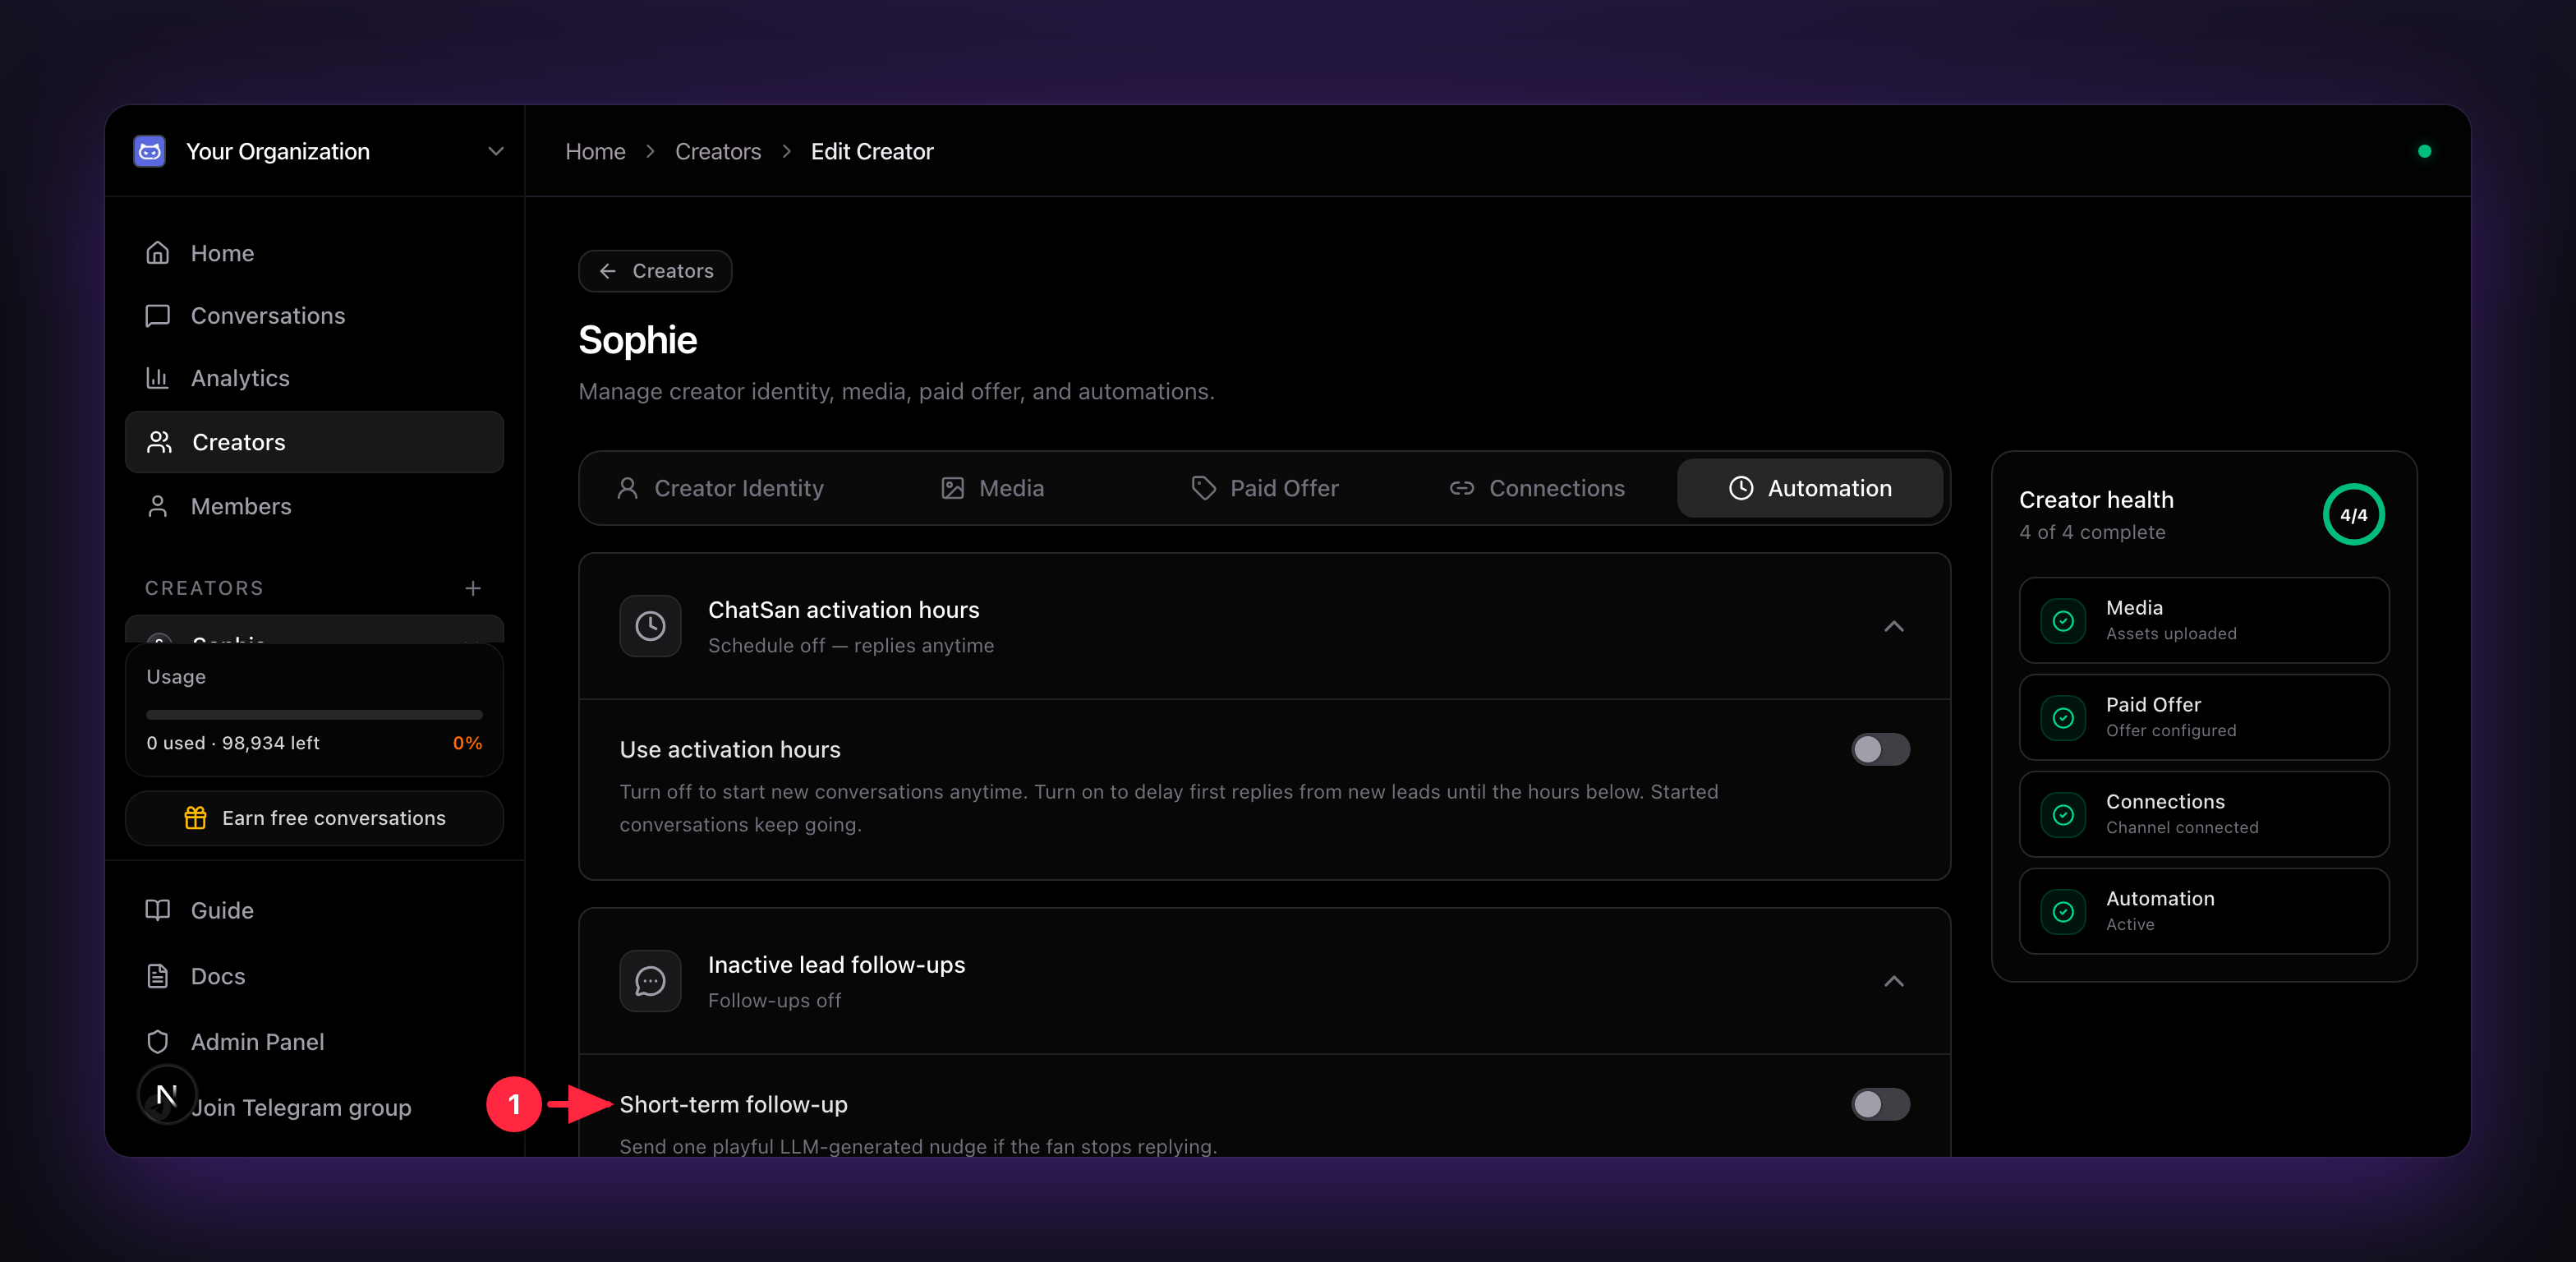This screenshot has width=2576, height=1262.
Task: Click the 4 of 4 complete text
Action: [x=2092, y=532]
